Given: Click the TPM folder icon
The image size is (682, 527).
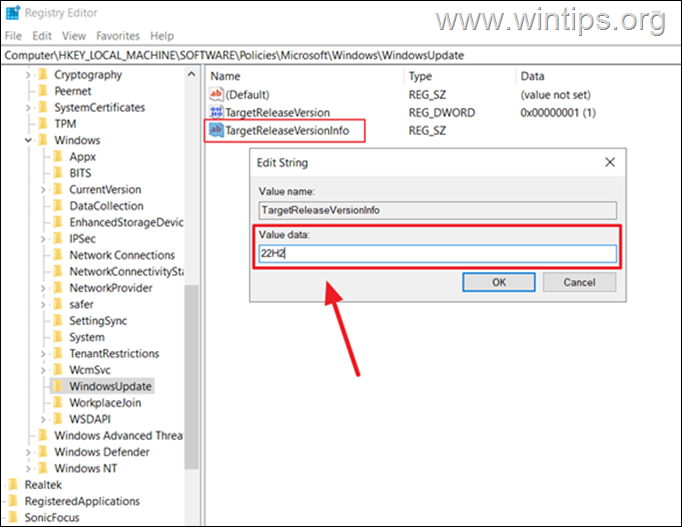Looking at the screenshot, I should point(43,124).
